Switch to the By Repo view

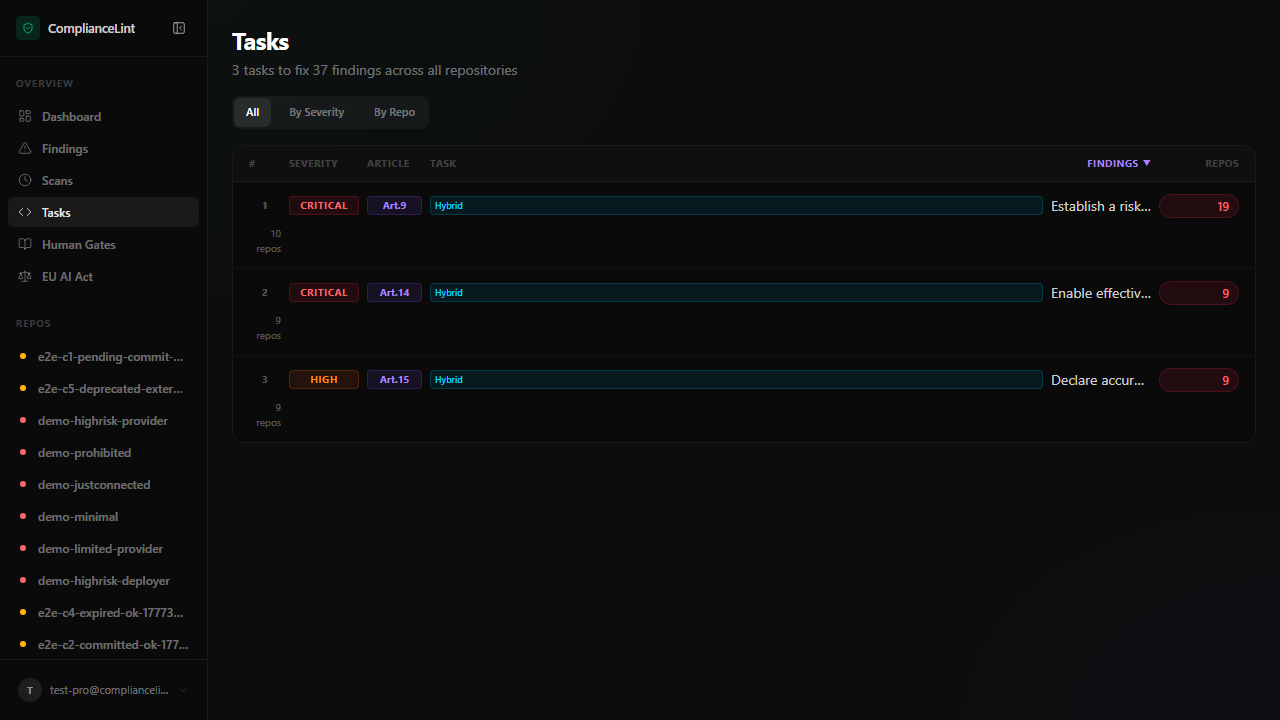pyautogui.click(x=394, y=112)
